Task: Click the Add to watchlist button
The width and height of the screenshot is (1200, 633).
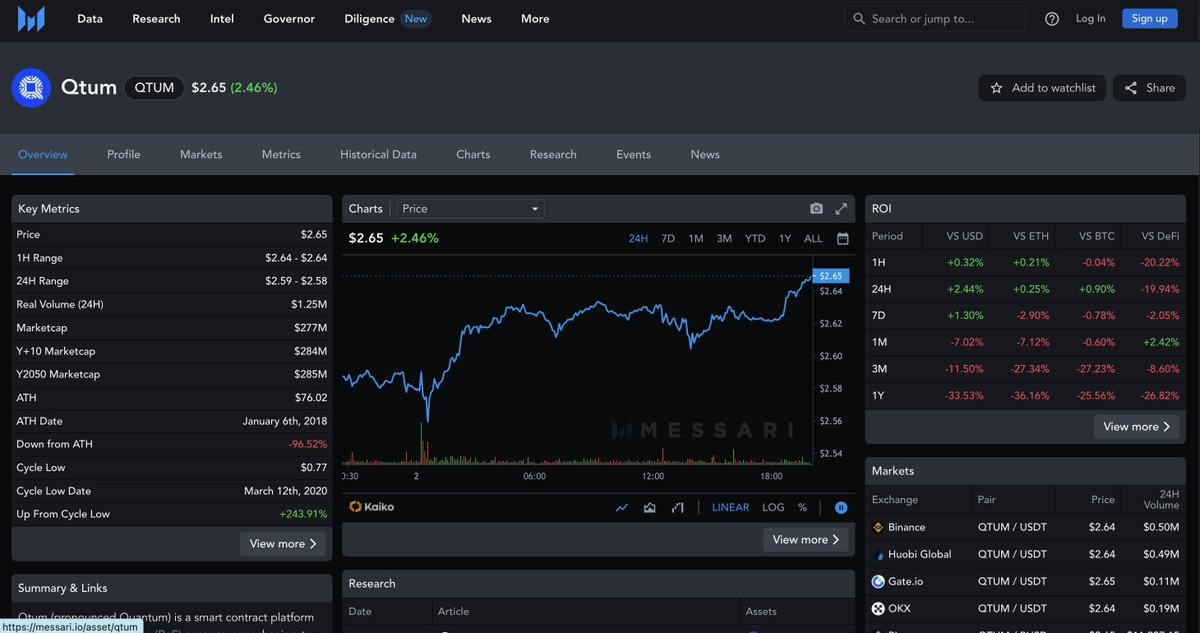Action: coord(1042,88)
